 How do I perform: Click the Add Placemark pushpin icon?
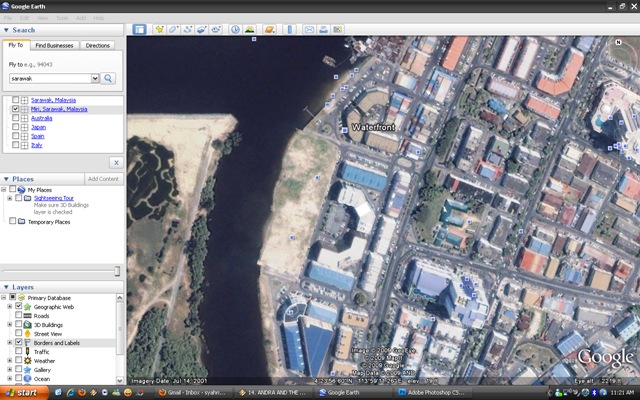tap(159, 29)
